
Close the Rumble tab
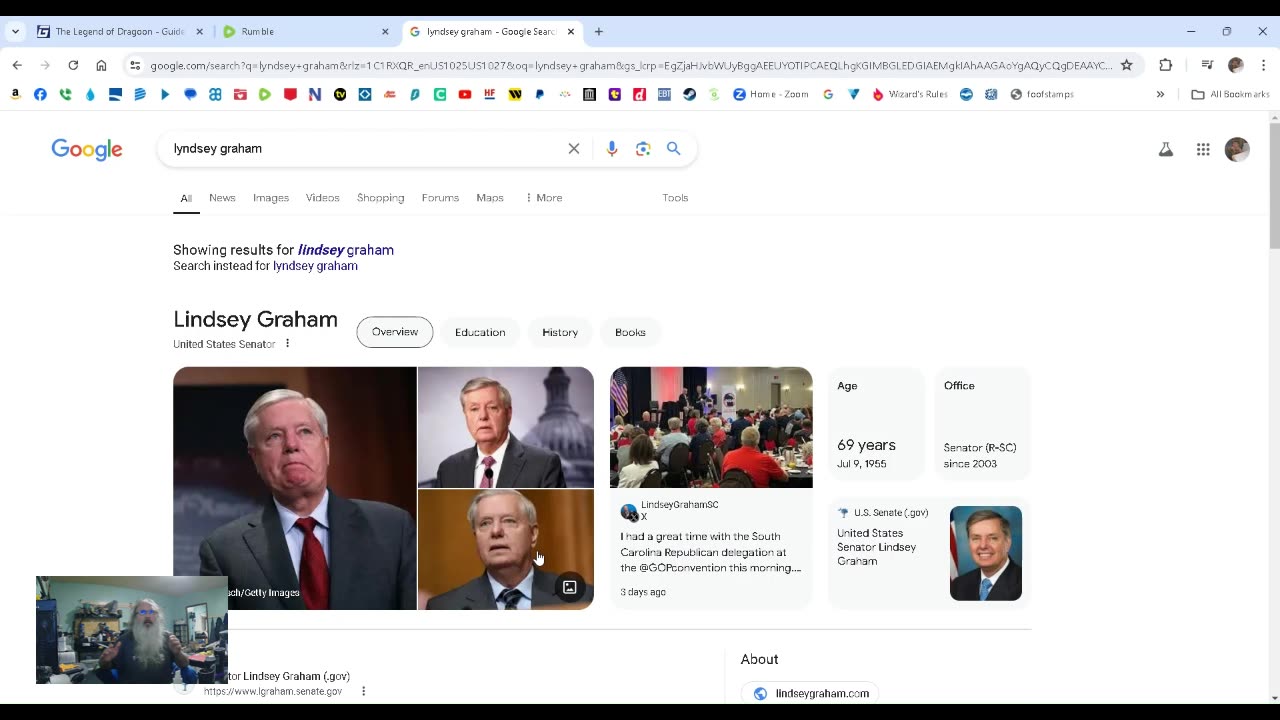[x=385, y=32]
